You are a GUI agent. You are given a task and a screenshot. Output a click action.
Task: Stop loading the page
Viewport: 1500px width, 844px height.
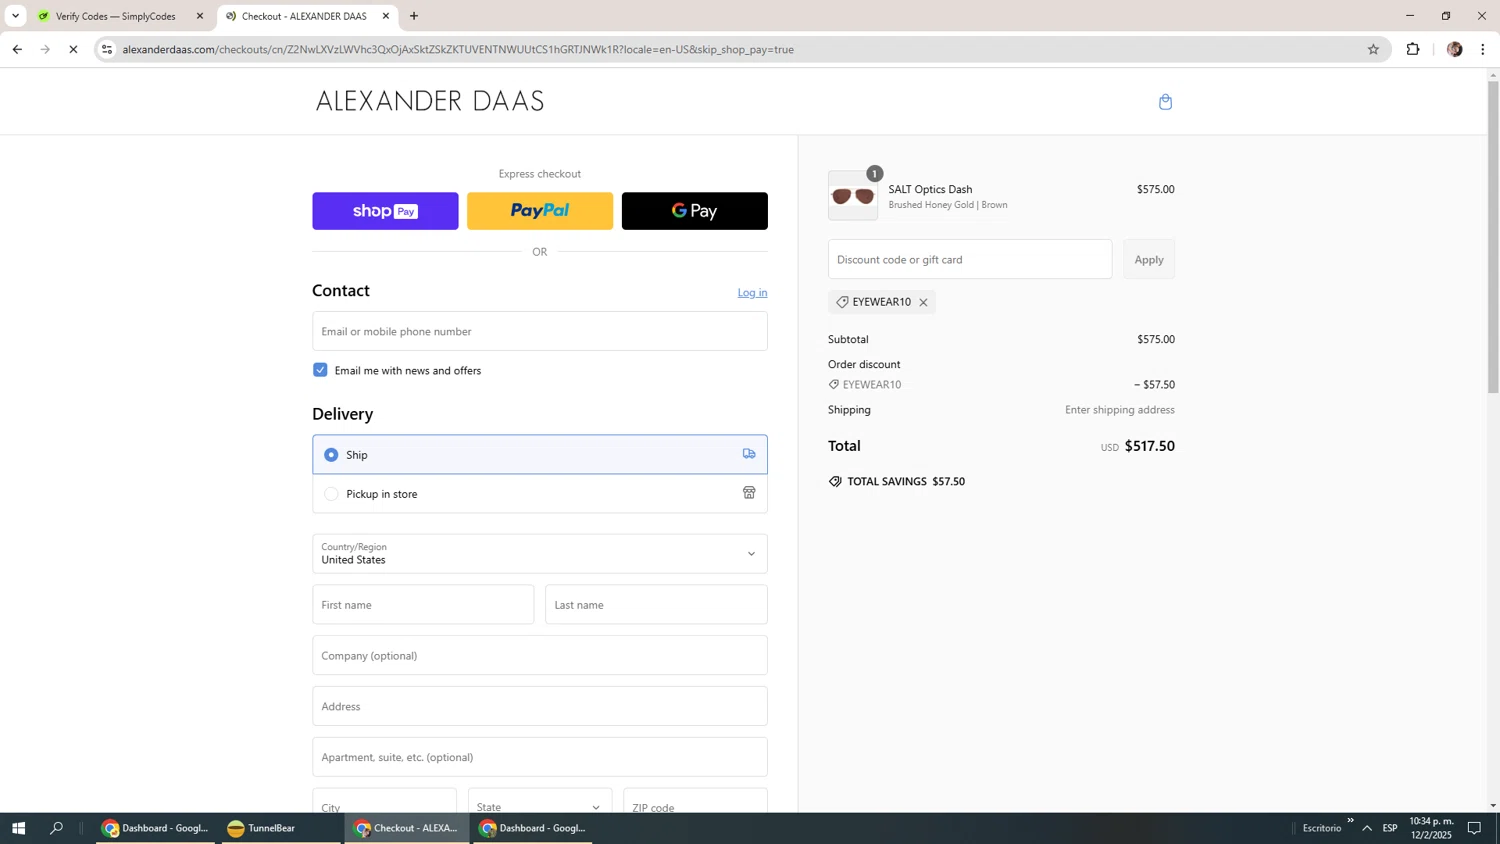point(73,49)
